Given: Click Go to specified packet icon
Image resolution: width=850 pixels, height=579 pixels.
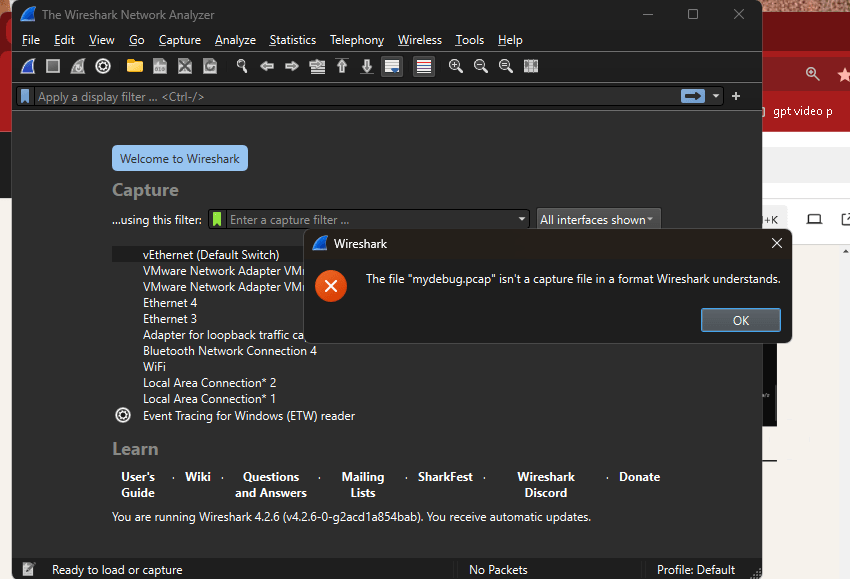Looking at the screenshot, I should tap(317, 66).
